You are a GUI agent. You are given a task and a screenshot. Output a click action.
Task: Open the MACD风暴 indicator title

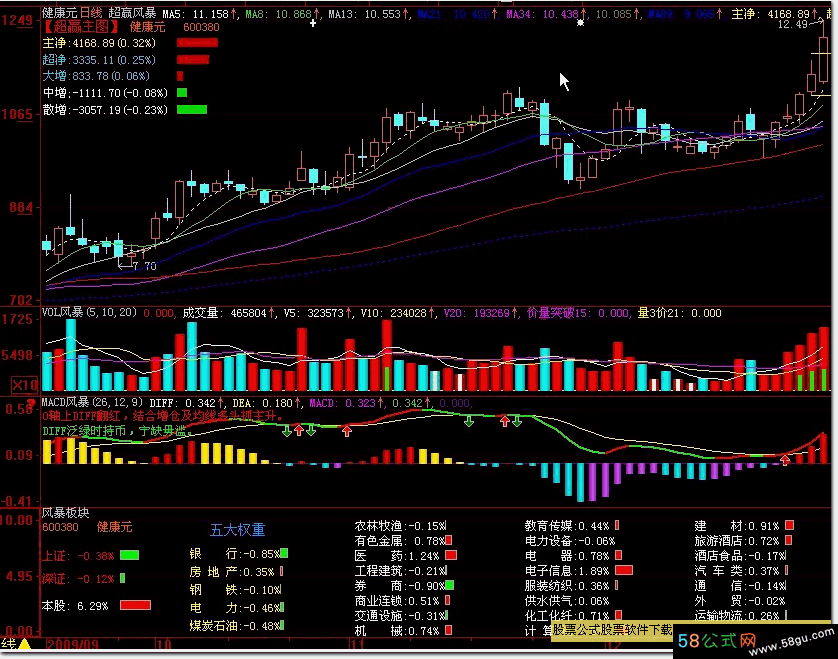click(x=66, y=402)
